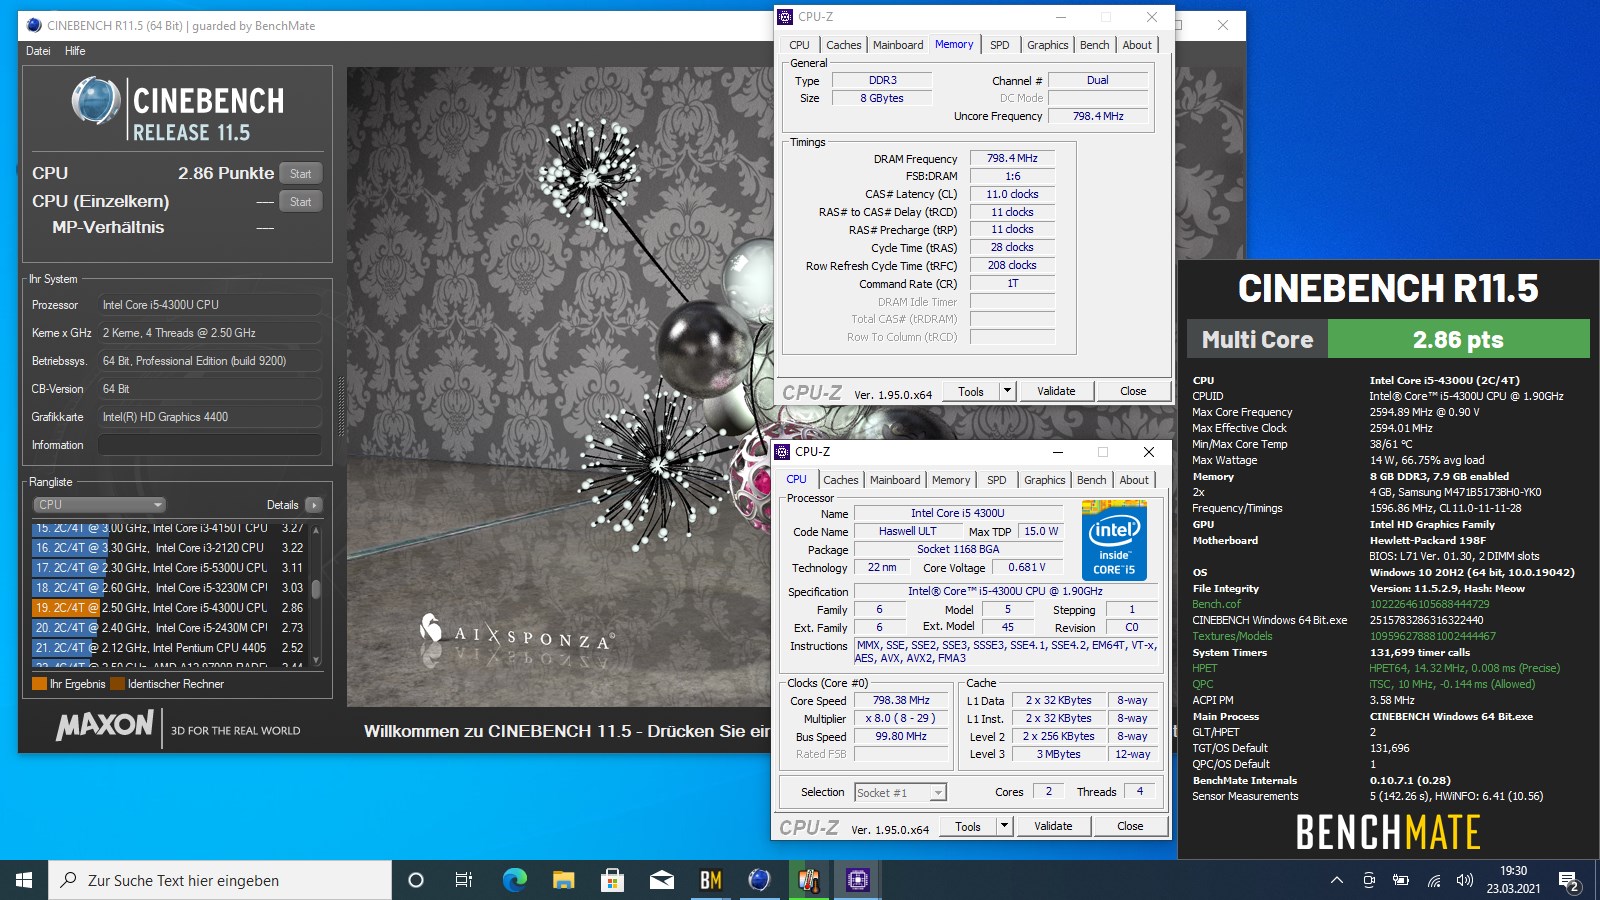Viewport: 1600px width, 900px height.
Task: Click Validate in lower CPU-Z window
Action: (x=1053, y=827)
